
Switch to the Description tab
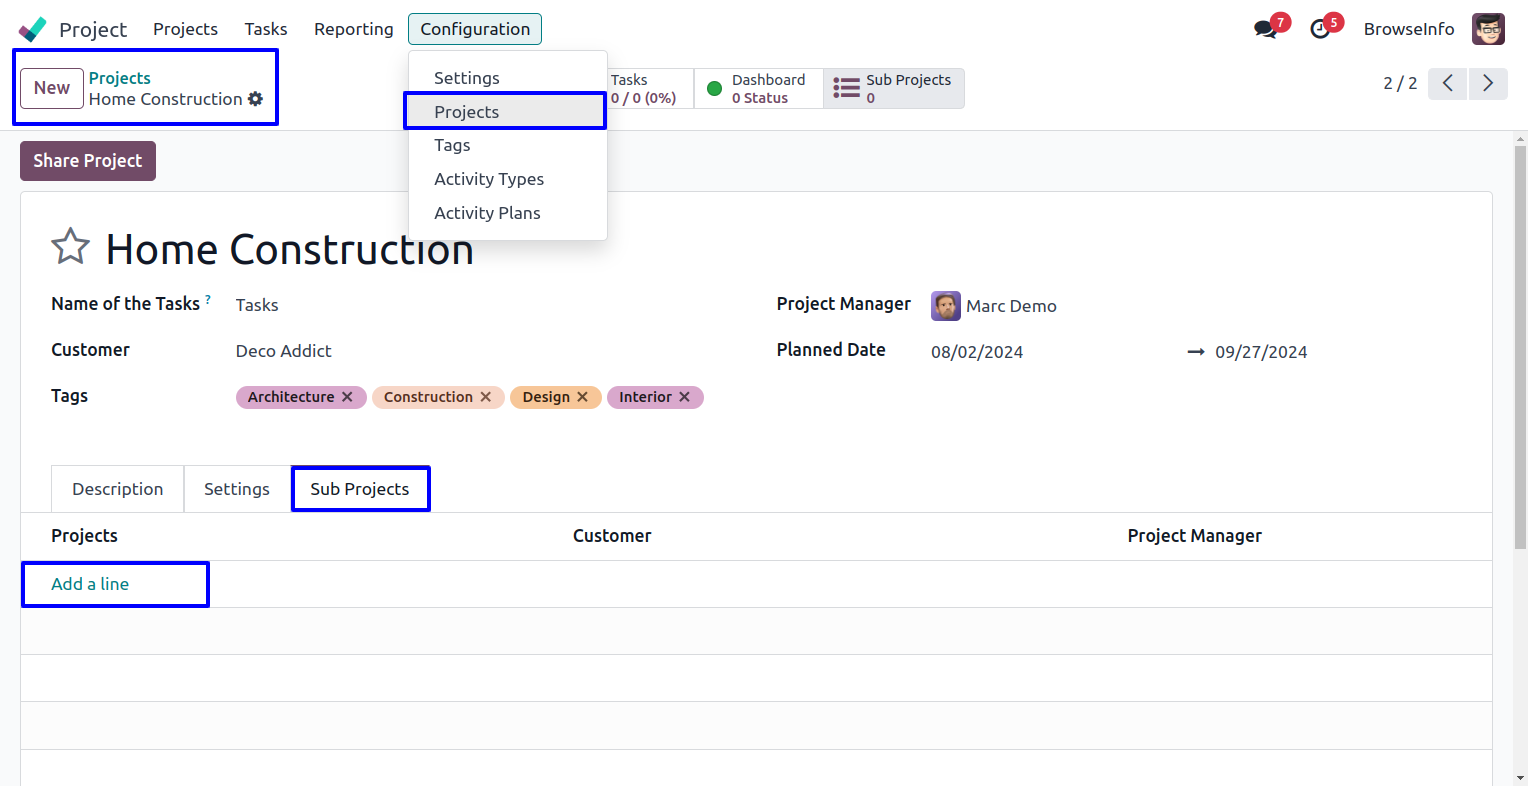coord(117,489)
